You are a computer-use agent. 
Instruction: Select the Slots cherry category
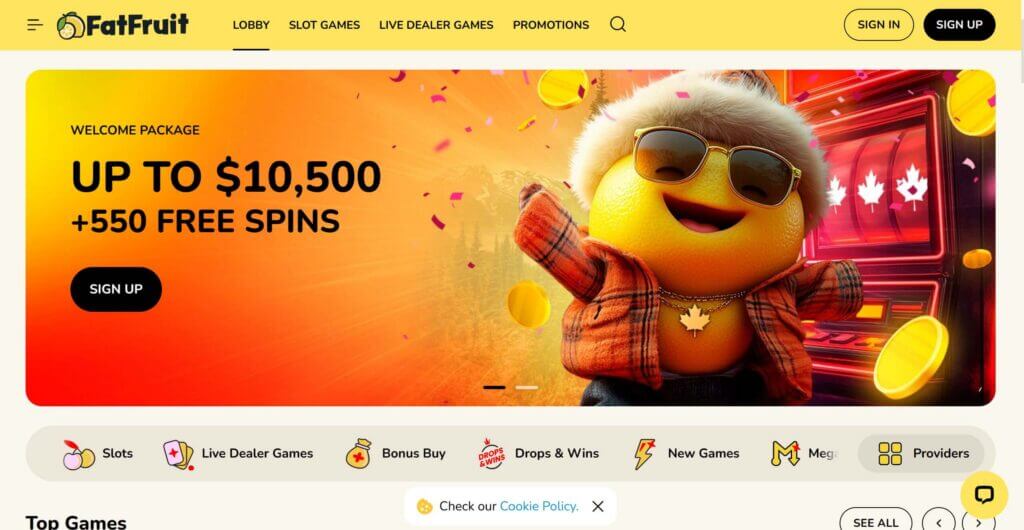coord(98,454)
